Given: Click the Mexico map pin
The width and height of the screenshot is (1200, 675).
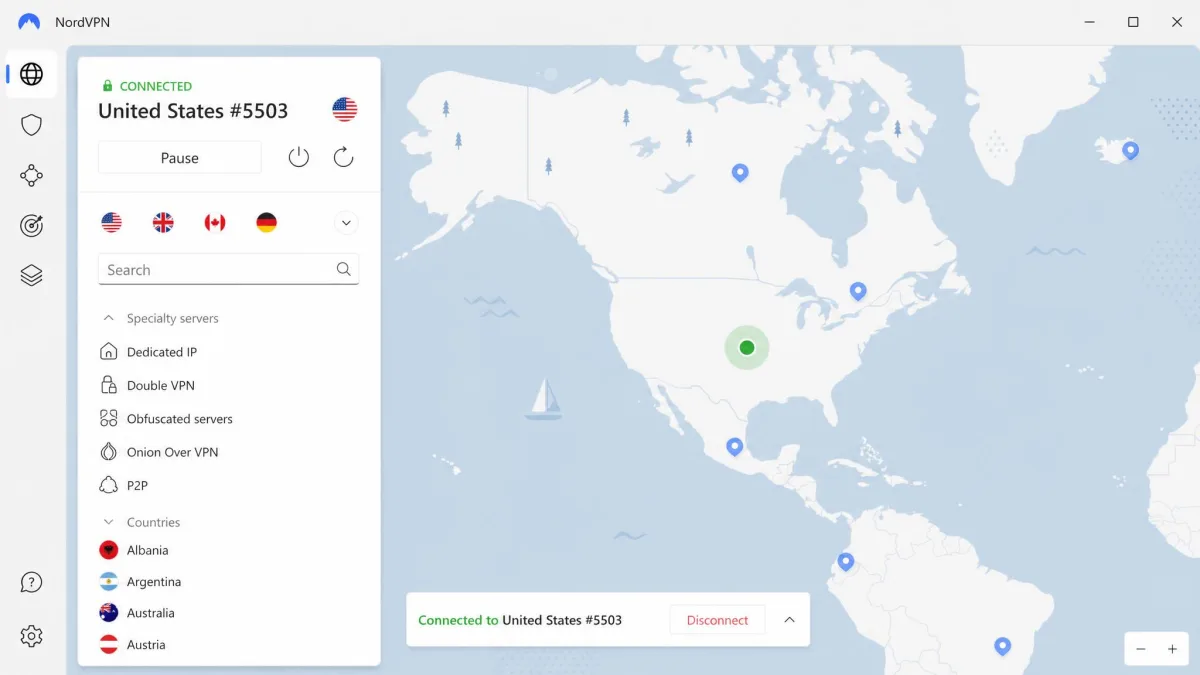Looking at the screenshot, I should click(x=735, y=447).
